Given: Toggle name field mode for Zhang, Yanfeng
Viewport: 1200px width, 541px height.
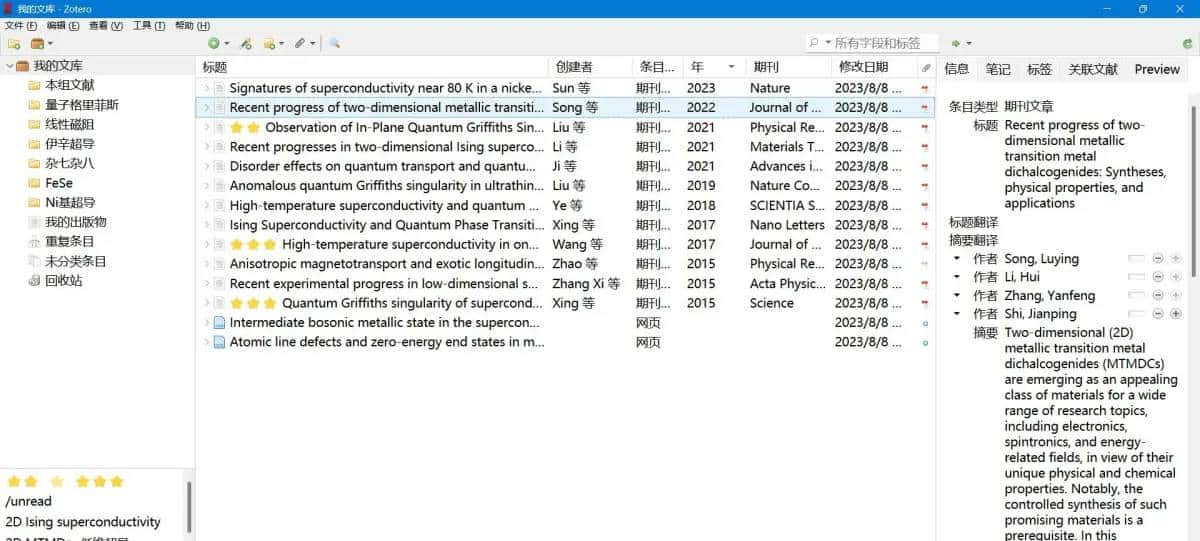Looking at the screenshot, I should click(x=1136, y=296).
